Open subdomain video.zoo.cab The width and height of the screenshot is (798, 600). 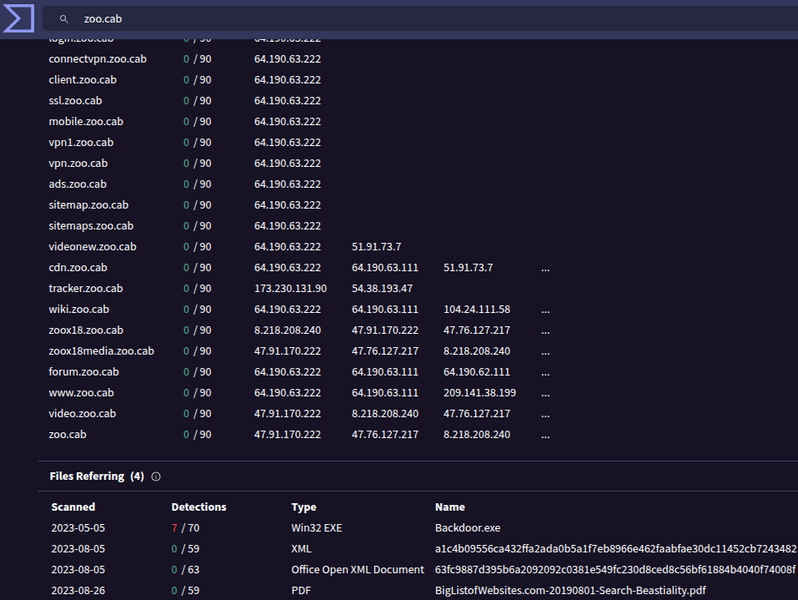(82, 414)
